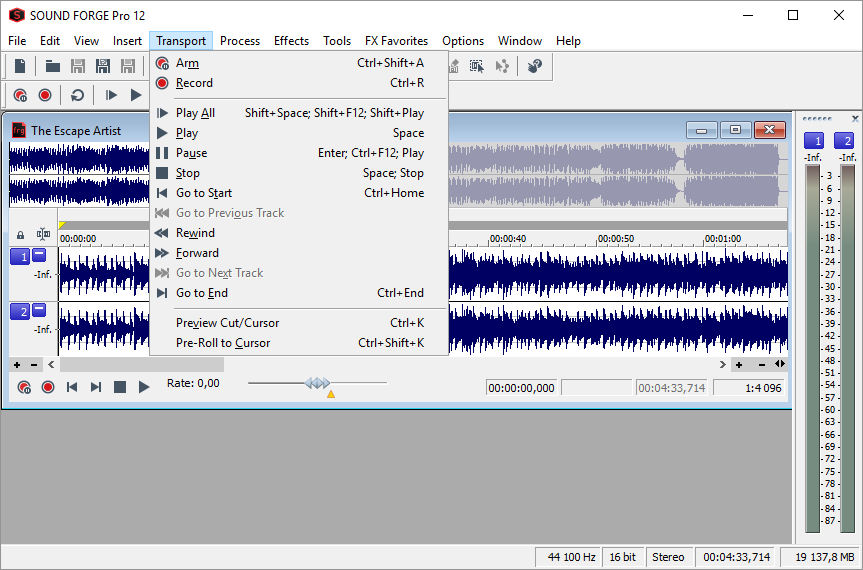Collapse channel 1 with minus button
The image size is (863, 570).
[39, 255]
